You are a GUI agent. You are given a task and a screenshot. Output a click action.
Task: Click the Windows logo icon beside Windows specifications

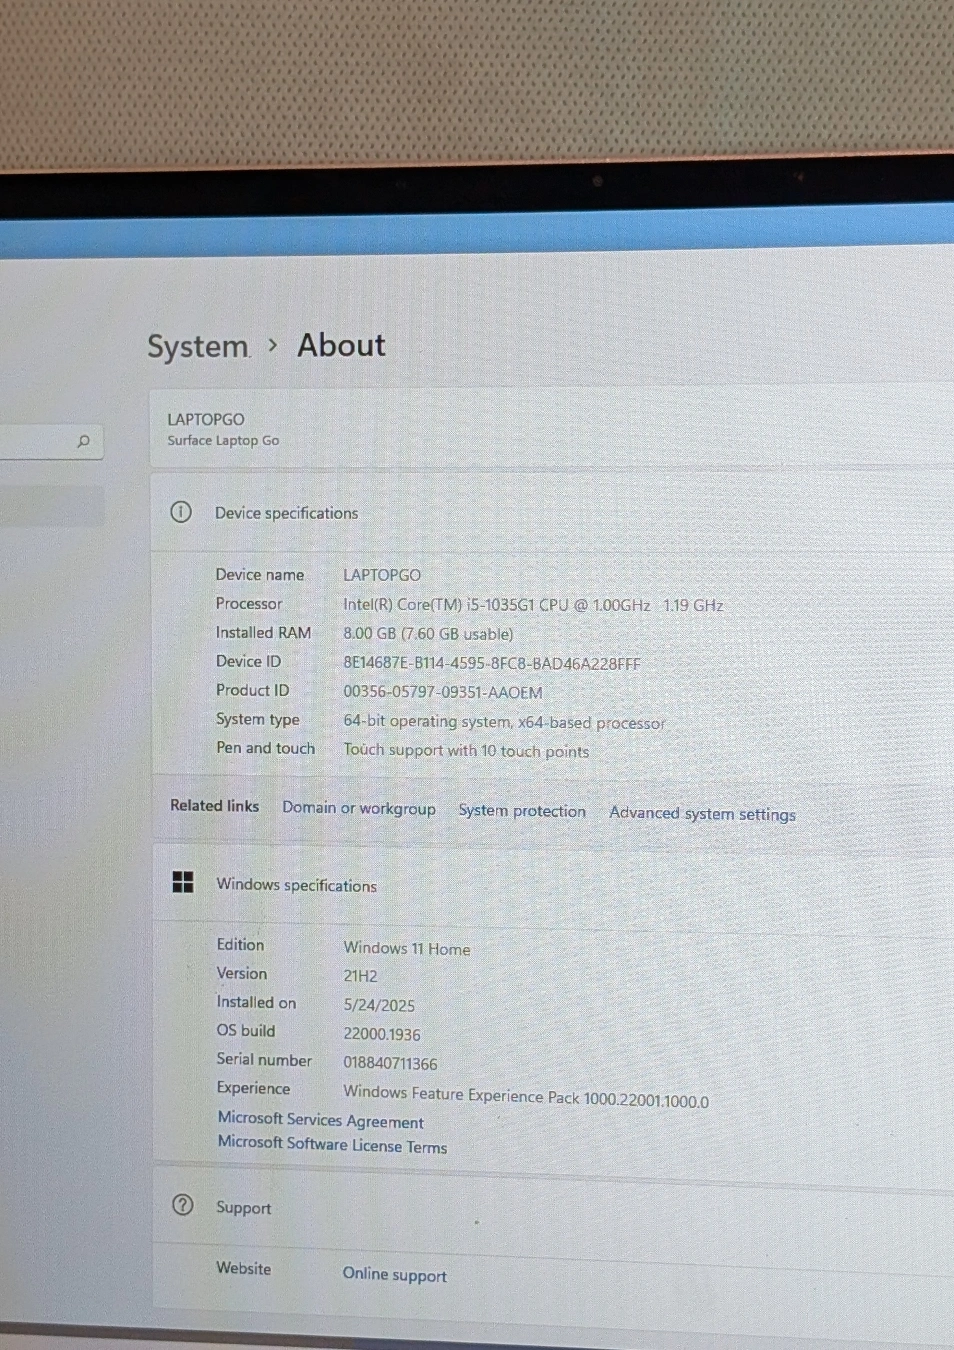tap(183, 882)
